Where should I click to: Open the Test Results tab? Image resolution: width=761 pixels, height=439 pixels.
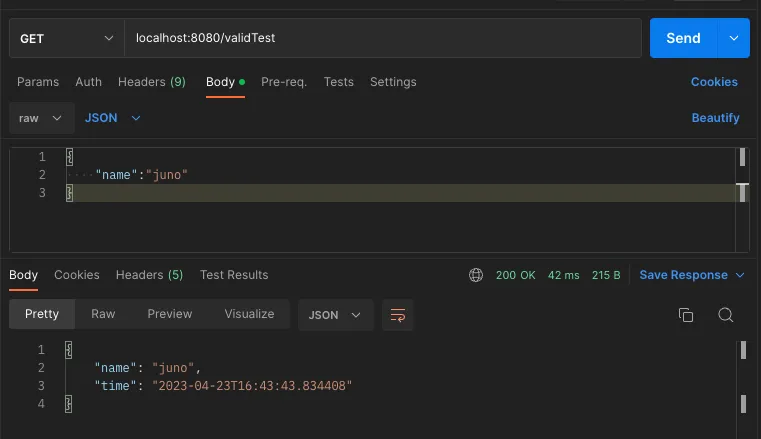pos(234,275)
